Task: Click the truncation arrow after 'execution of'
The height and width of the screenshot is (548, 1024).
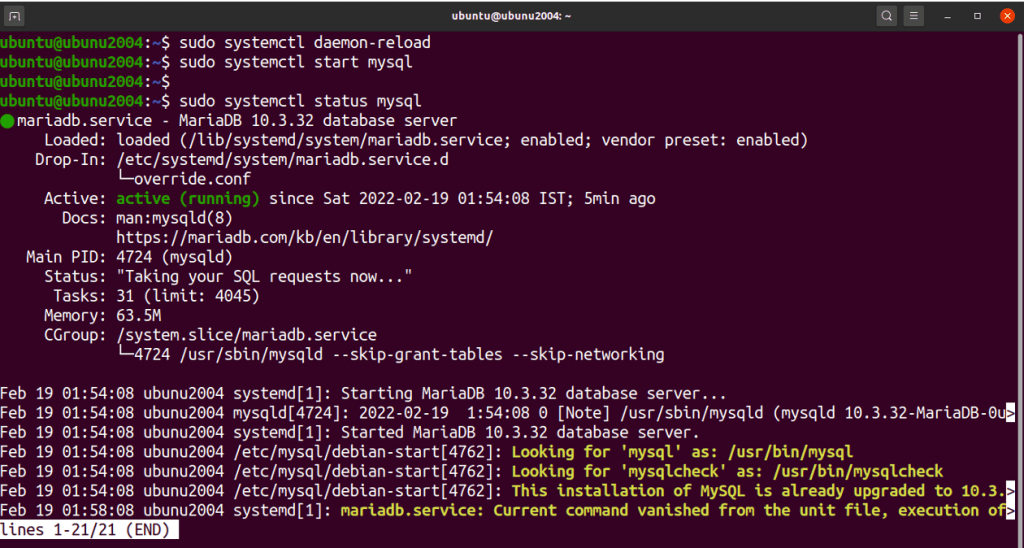Action: (x=1010, y=510)
